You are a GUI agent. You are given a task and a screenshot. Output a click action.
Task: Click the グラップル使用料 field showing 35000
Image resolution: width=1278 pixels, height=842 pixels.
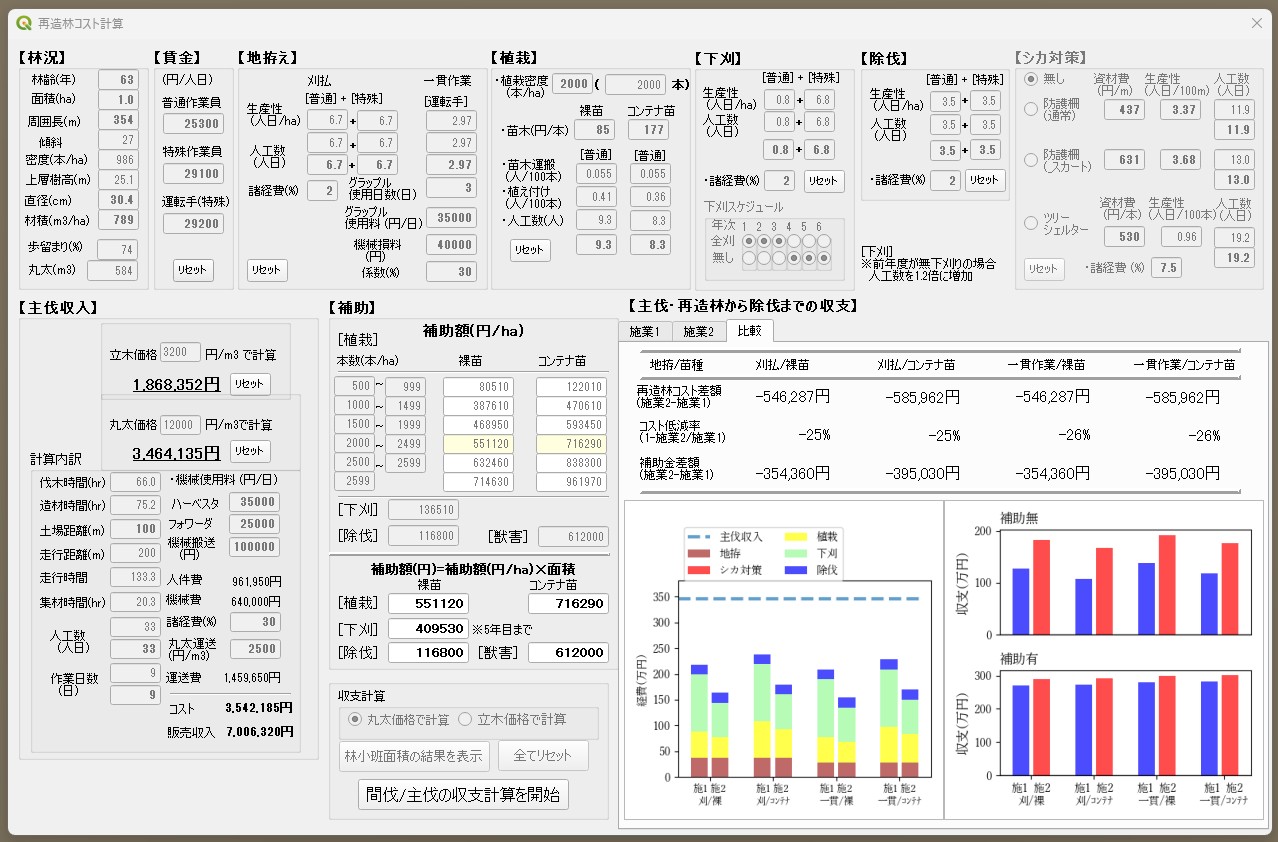pyautogui.click(x=451, y=217)
